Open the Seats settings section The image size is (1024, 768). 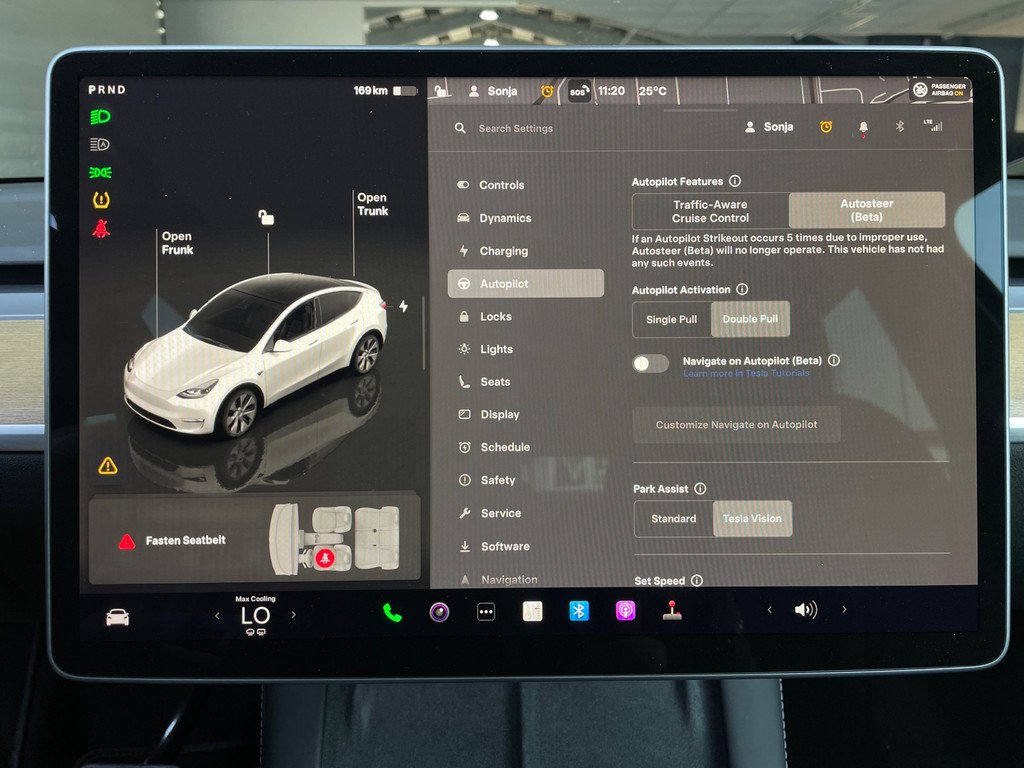(525, 381)
